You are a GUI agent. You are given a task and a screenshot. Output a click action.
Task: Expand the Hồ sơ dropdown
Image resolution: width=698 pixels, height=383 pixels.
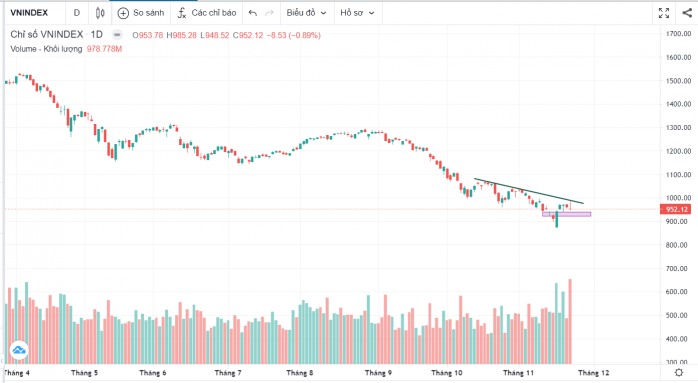point(357,13)
